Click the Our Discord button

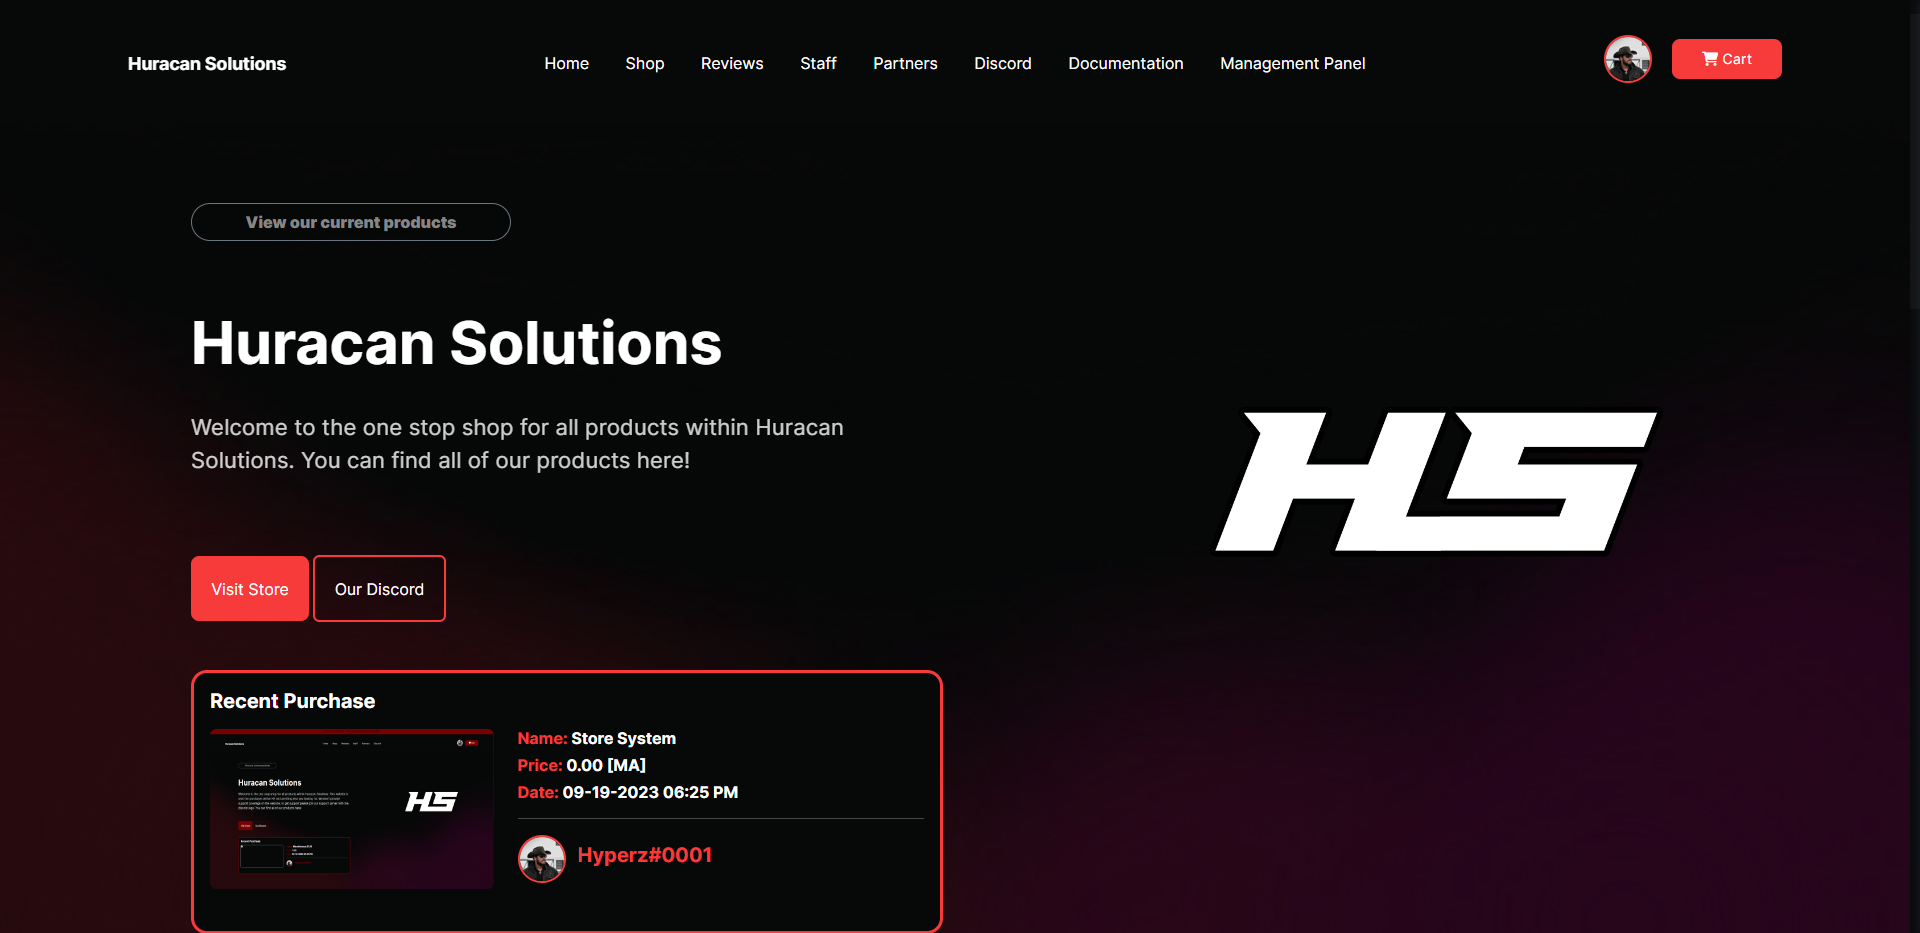379,589
